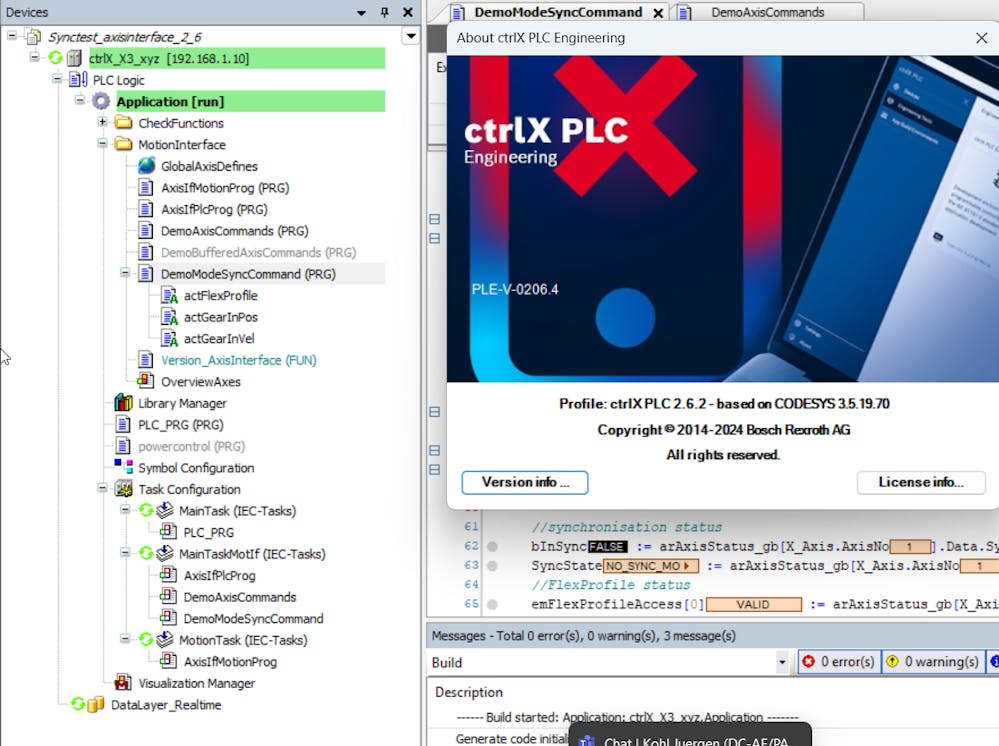Click the Task Configuration icon

[x=123, y=489]
